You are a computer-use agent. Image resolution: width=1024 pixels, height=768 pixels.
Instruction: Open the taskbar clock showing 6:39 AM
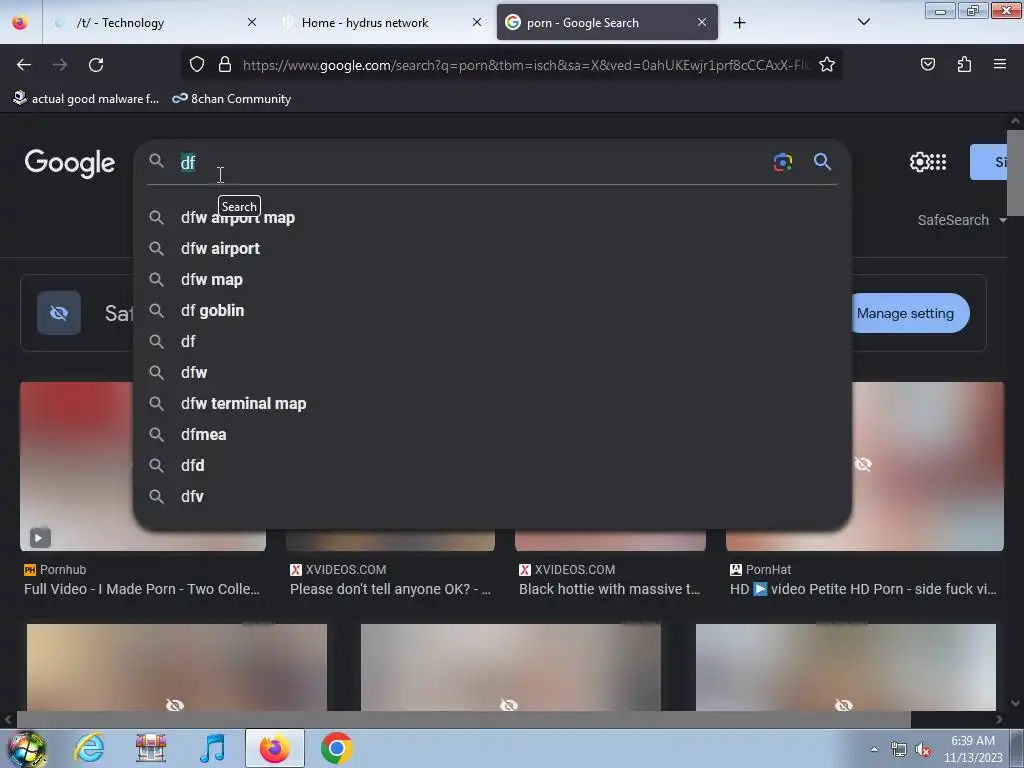pos(973,749)
